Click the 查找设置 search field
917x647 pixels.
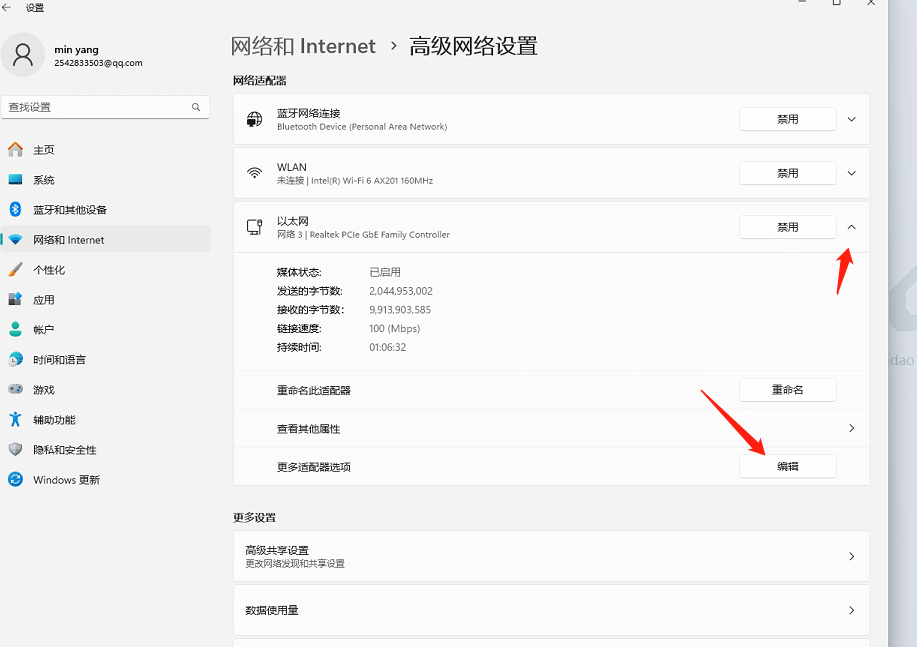point(95,107)
